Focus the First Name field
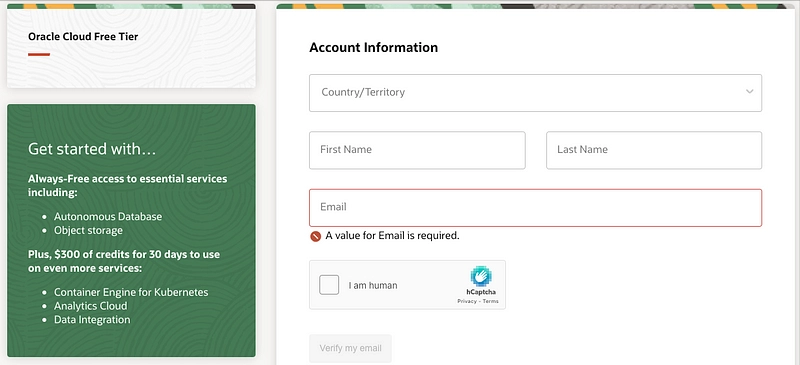 (417, 150)
